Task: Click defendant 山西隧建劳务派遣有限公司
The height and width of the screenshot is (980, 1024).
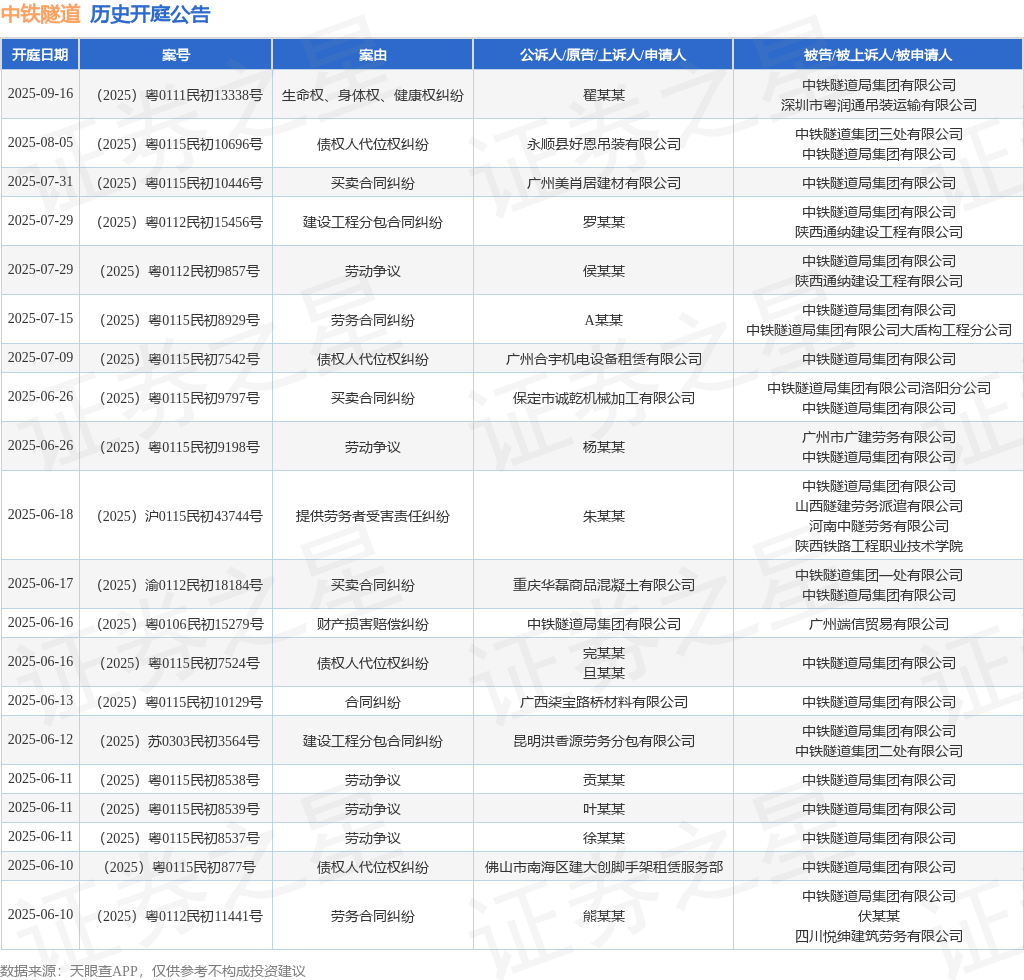Action: coord(878,506)
